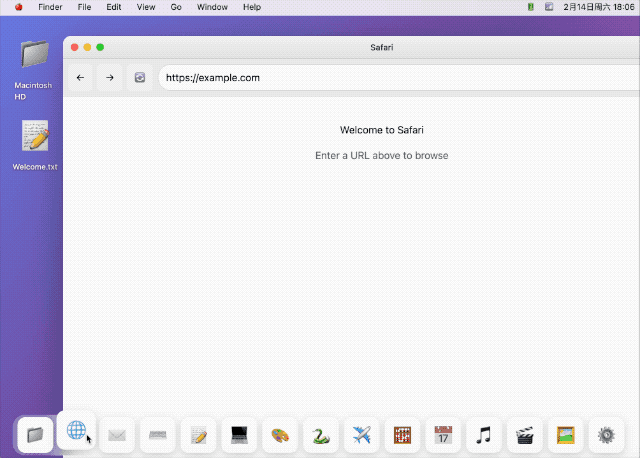640x458 pixels.
Task: Open the green snake icon in dock
Action: (321, 435)
